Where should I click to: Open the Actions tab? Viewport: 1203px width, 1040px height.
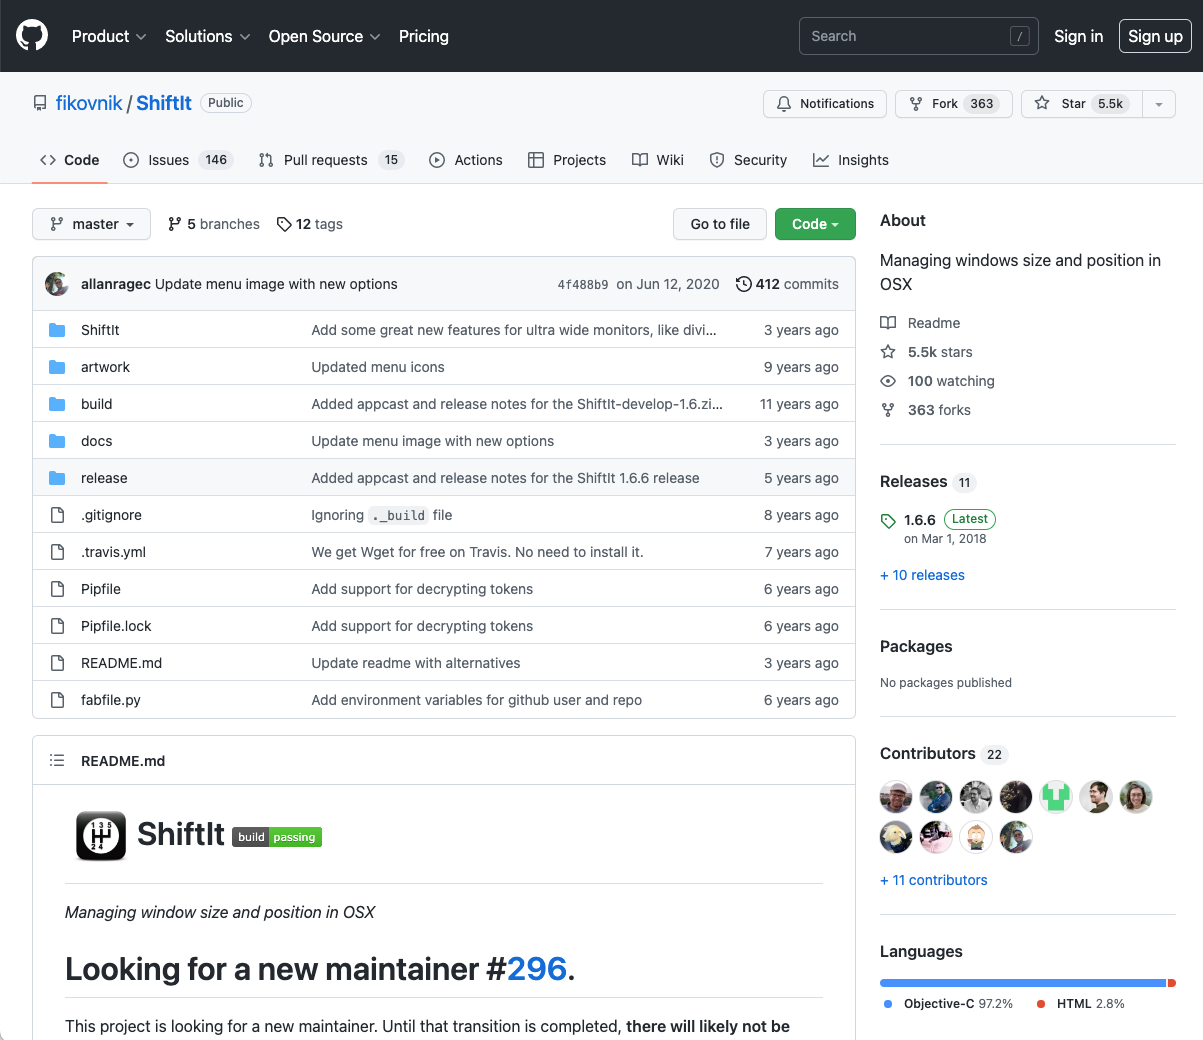click(x=466, y=160)
